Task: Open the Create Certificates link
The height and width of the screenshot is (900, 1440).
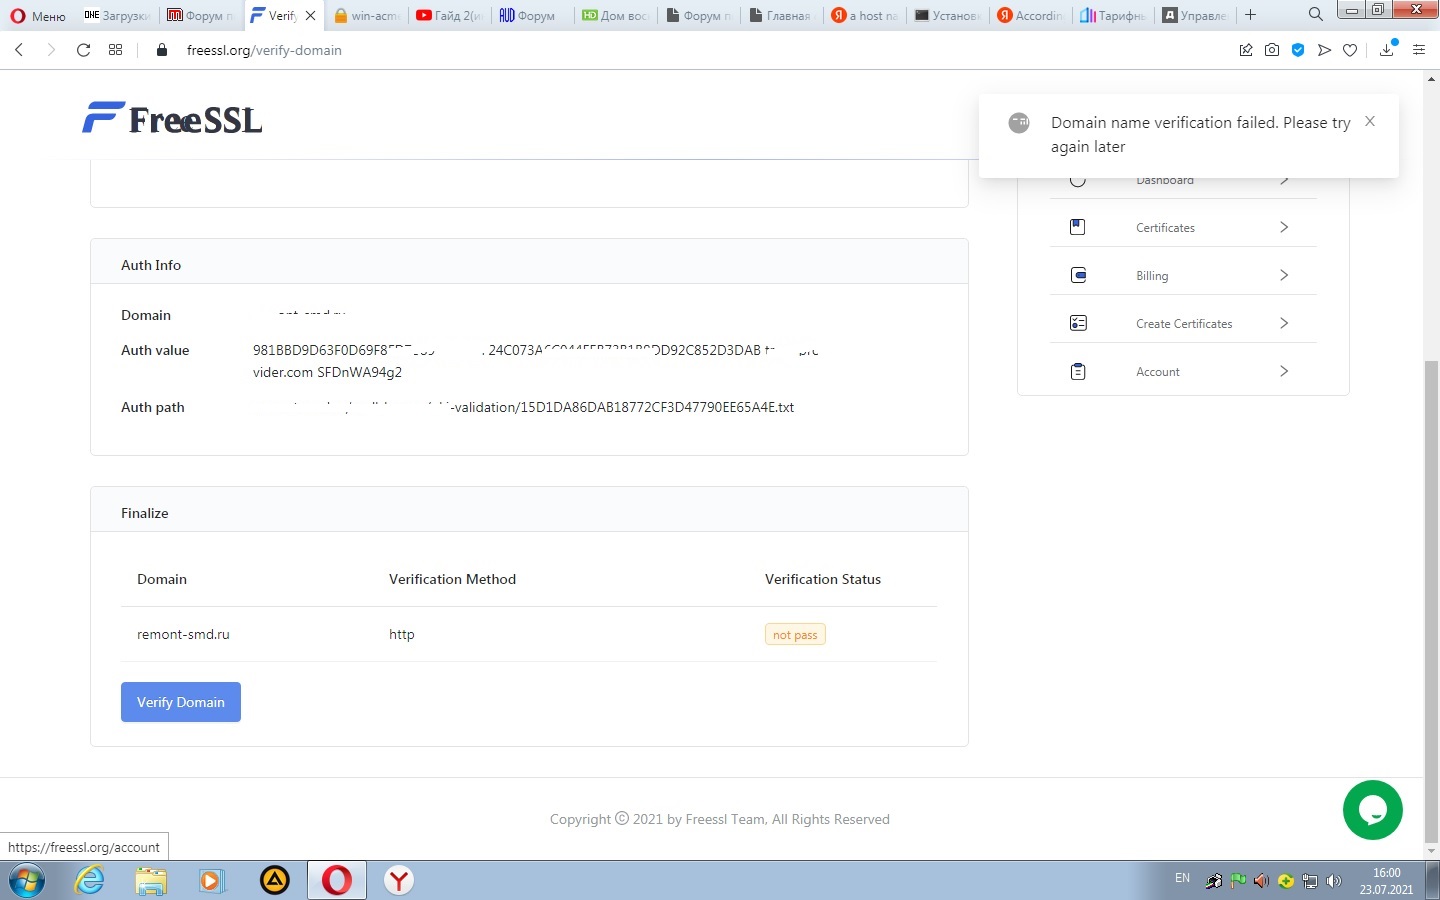Action: 1184,324
